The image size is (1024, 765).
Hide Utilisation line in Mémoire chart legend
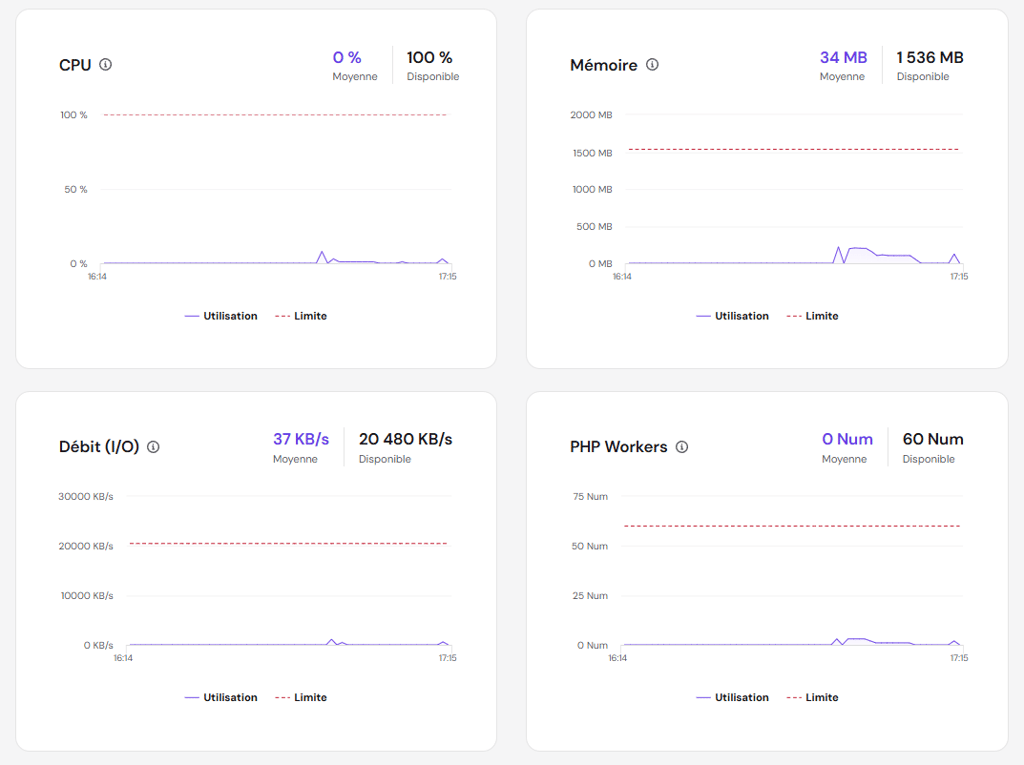coord(733,316)
